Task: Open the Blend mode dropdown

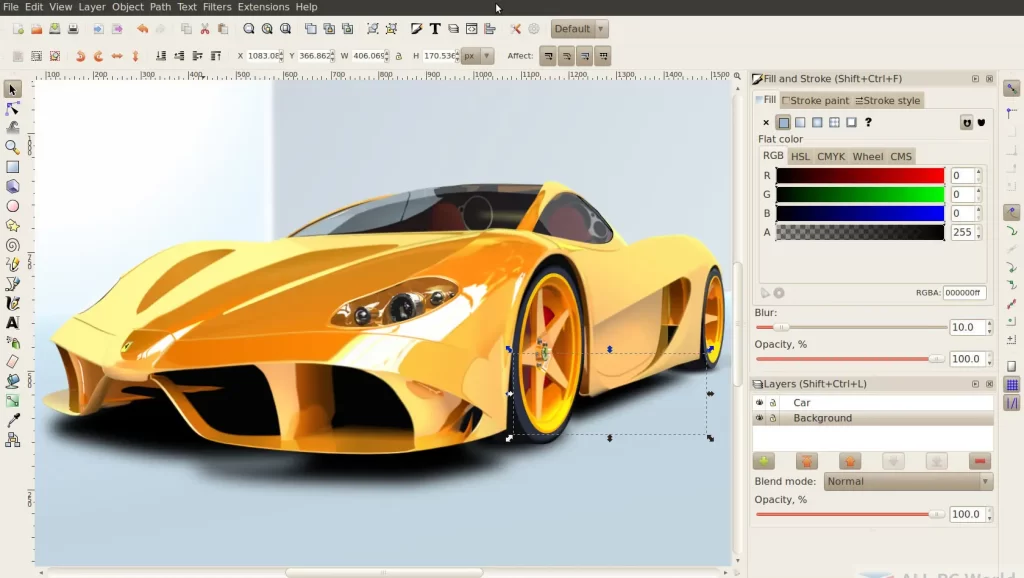Action: click(908, 482)
